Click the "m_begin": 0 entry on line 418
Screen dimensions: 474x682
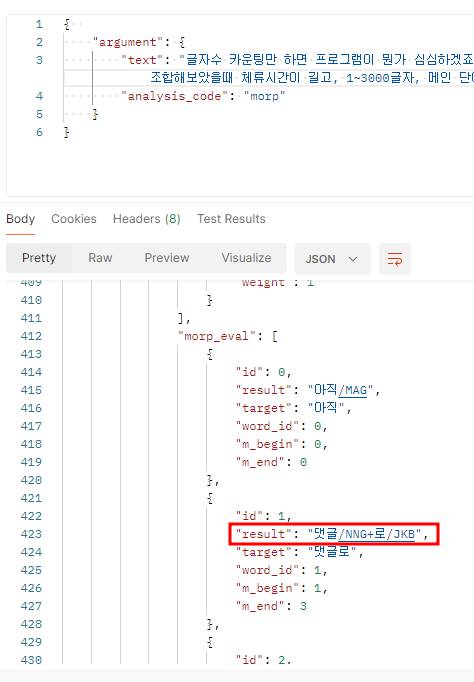(x=282, y=445)
